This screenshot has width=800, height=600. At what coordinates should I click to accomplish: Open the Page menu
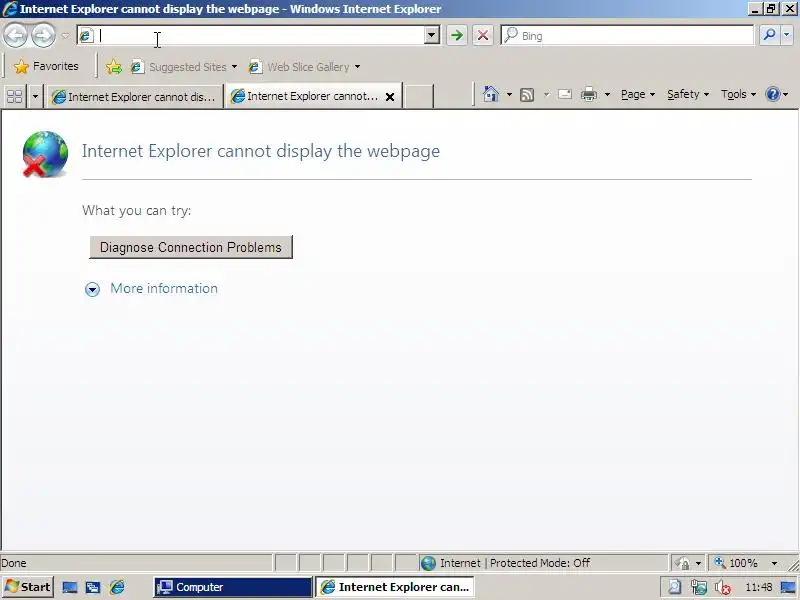click(x=638, y=94)
